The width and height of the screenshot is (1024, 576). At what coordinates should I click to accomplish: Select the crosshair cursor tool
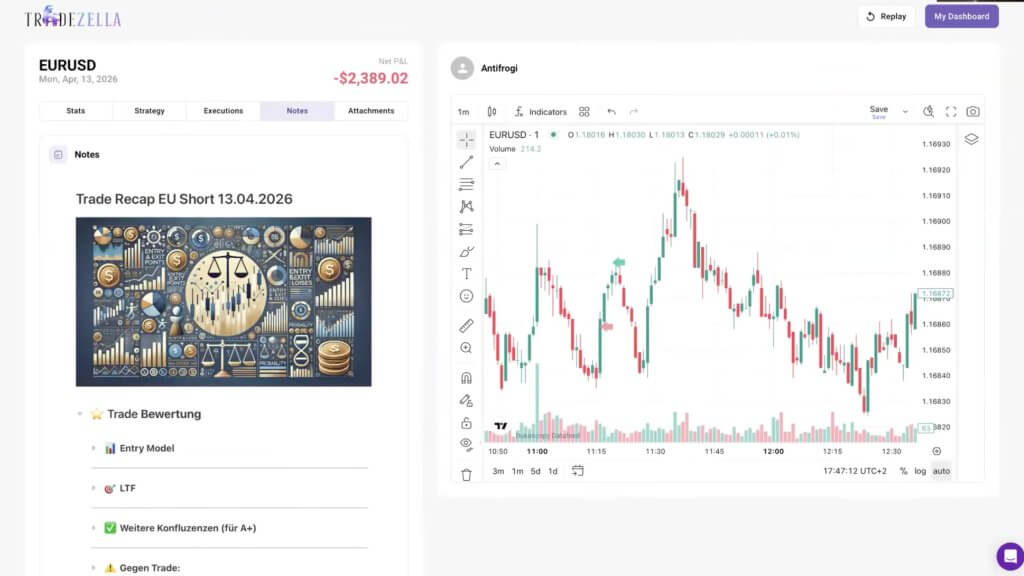466,140
